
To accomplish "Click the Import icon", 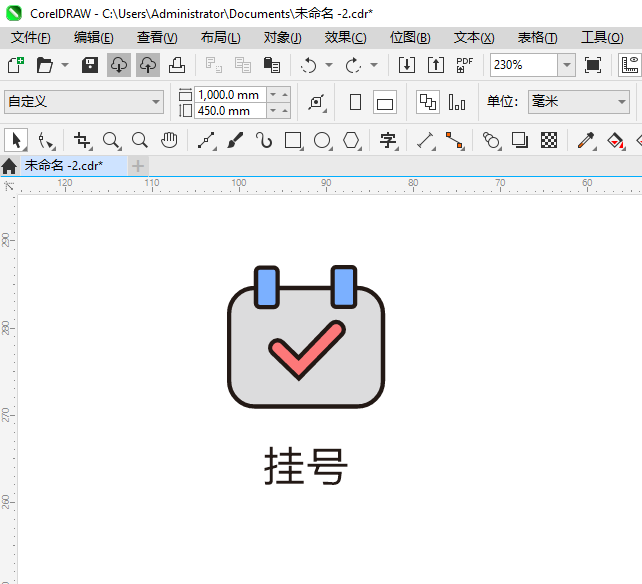I will coord(407,65).
